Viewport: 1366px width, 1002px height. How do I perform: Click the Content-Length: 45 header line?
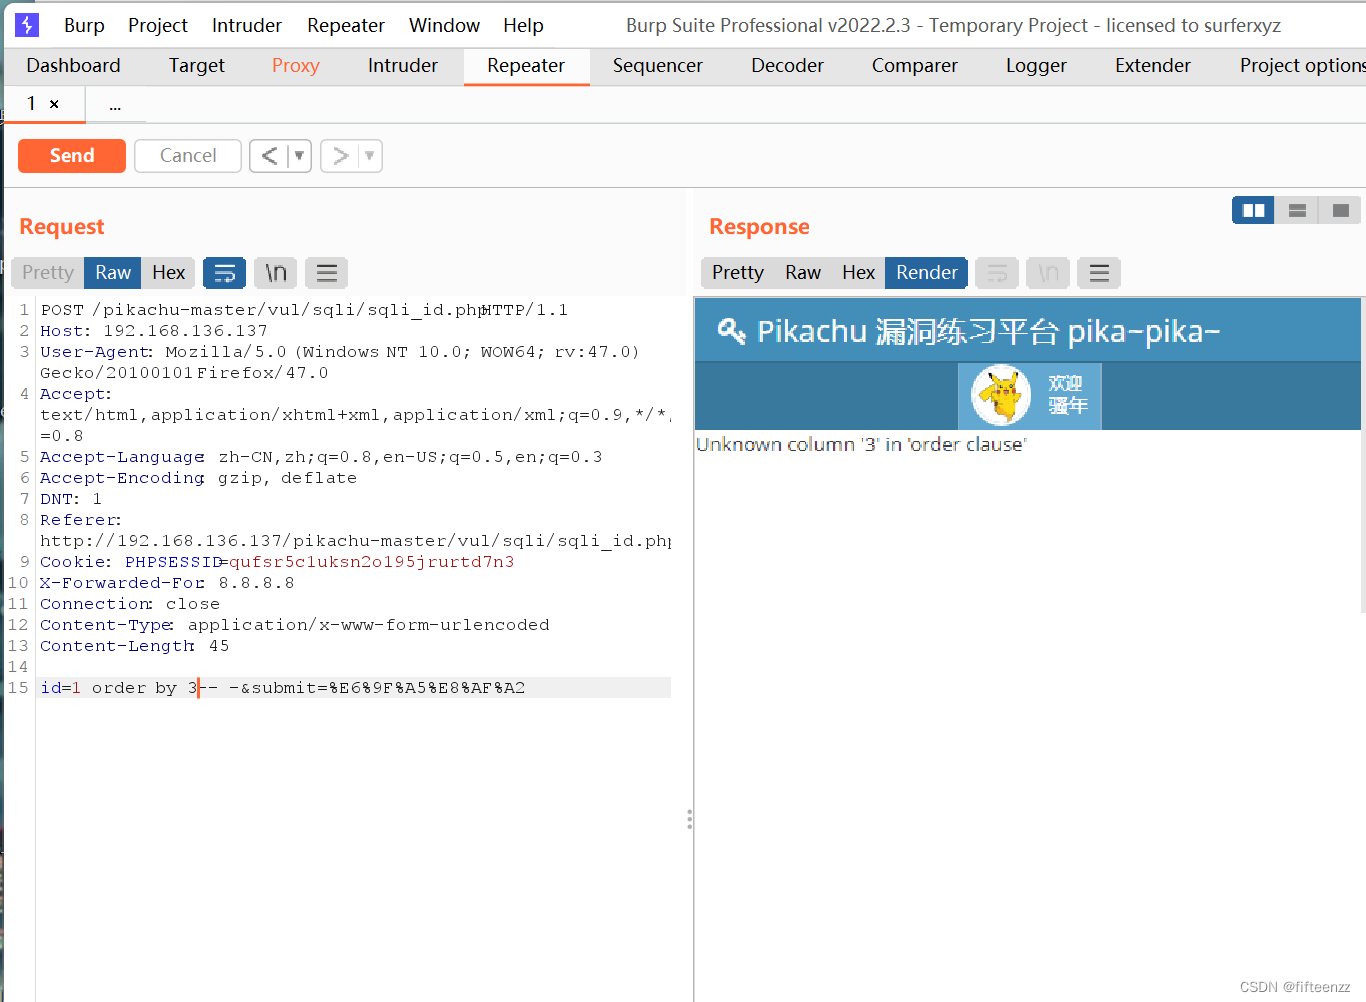point(135,645)
